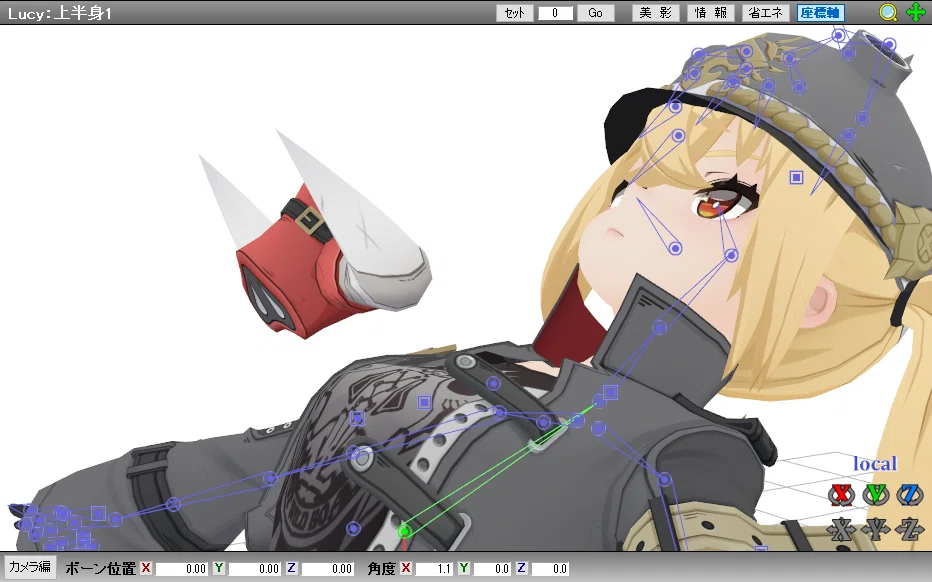The height and width of the screenshot is (582, 932).
Task: Click the セット set button
Action: [x=515, y=13]
